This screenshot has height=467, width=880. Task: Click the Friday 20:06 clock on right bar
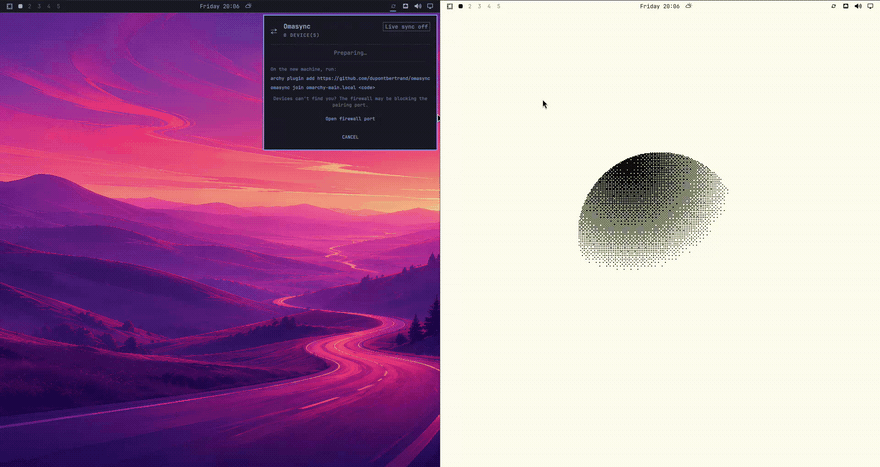pos(659,6)
